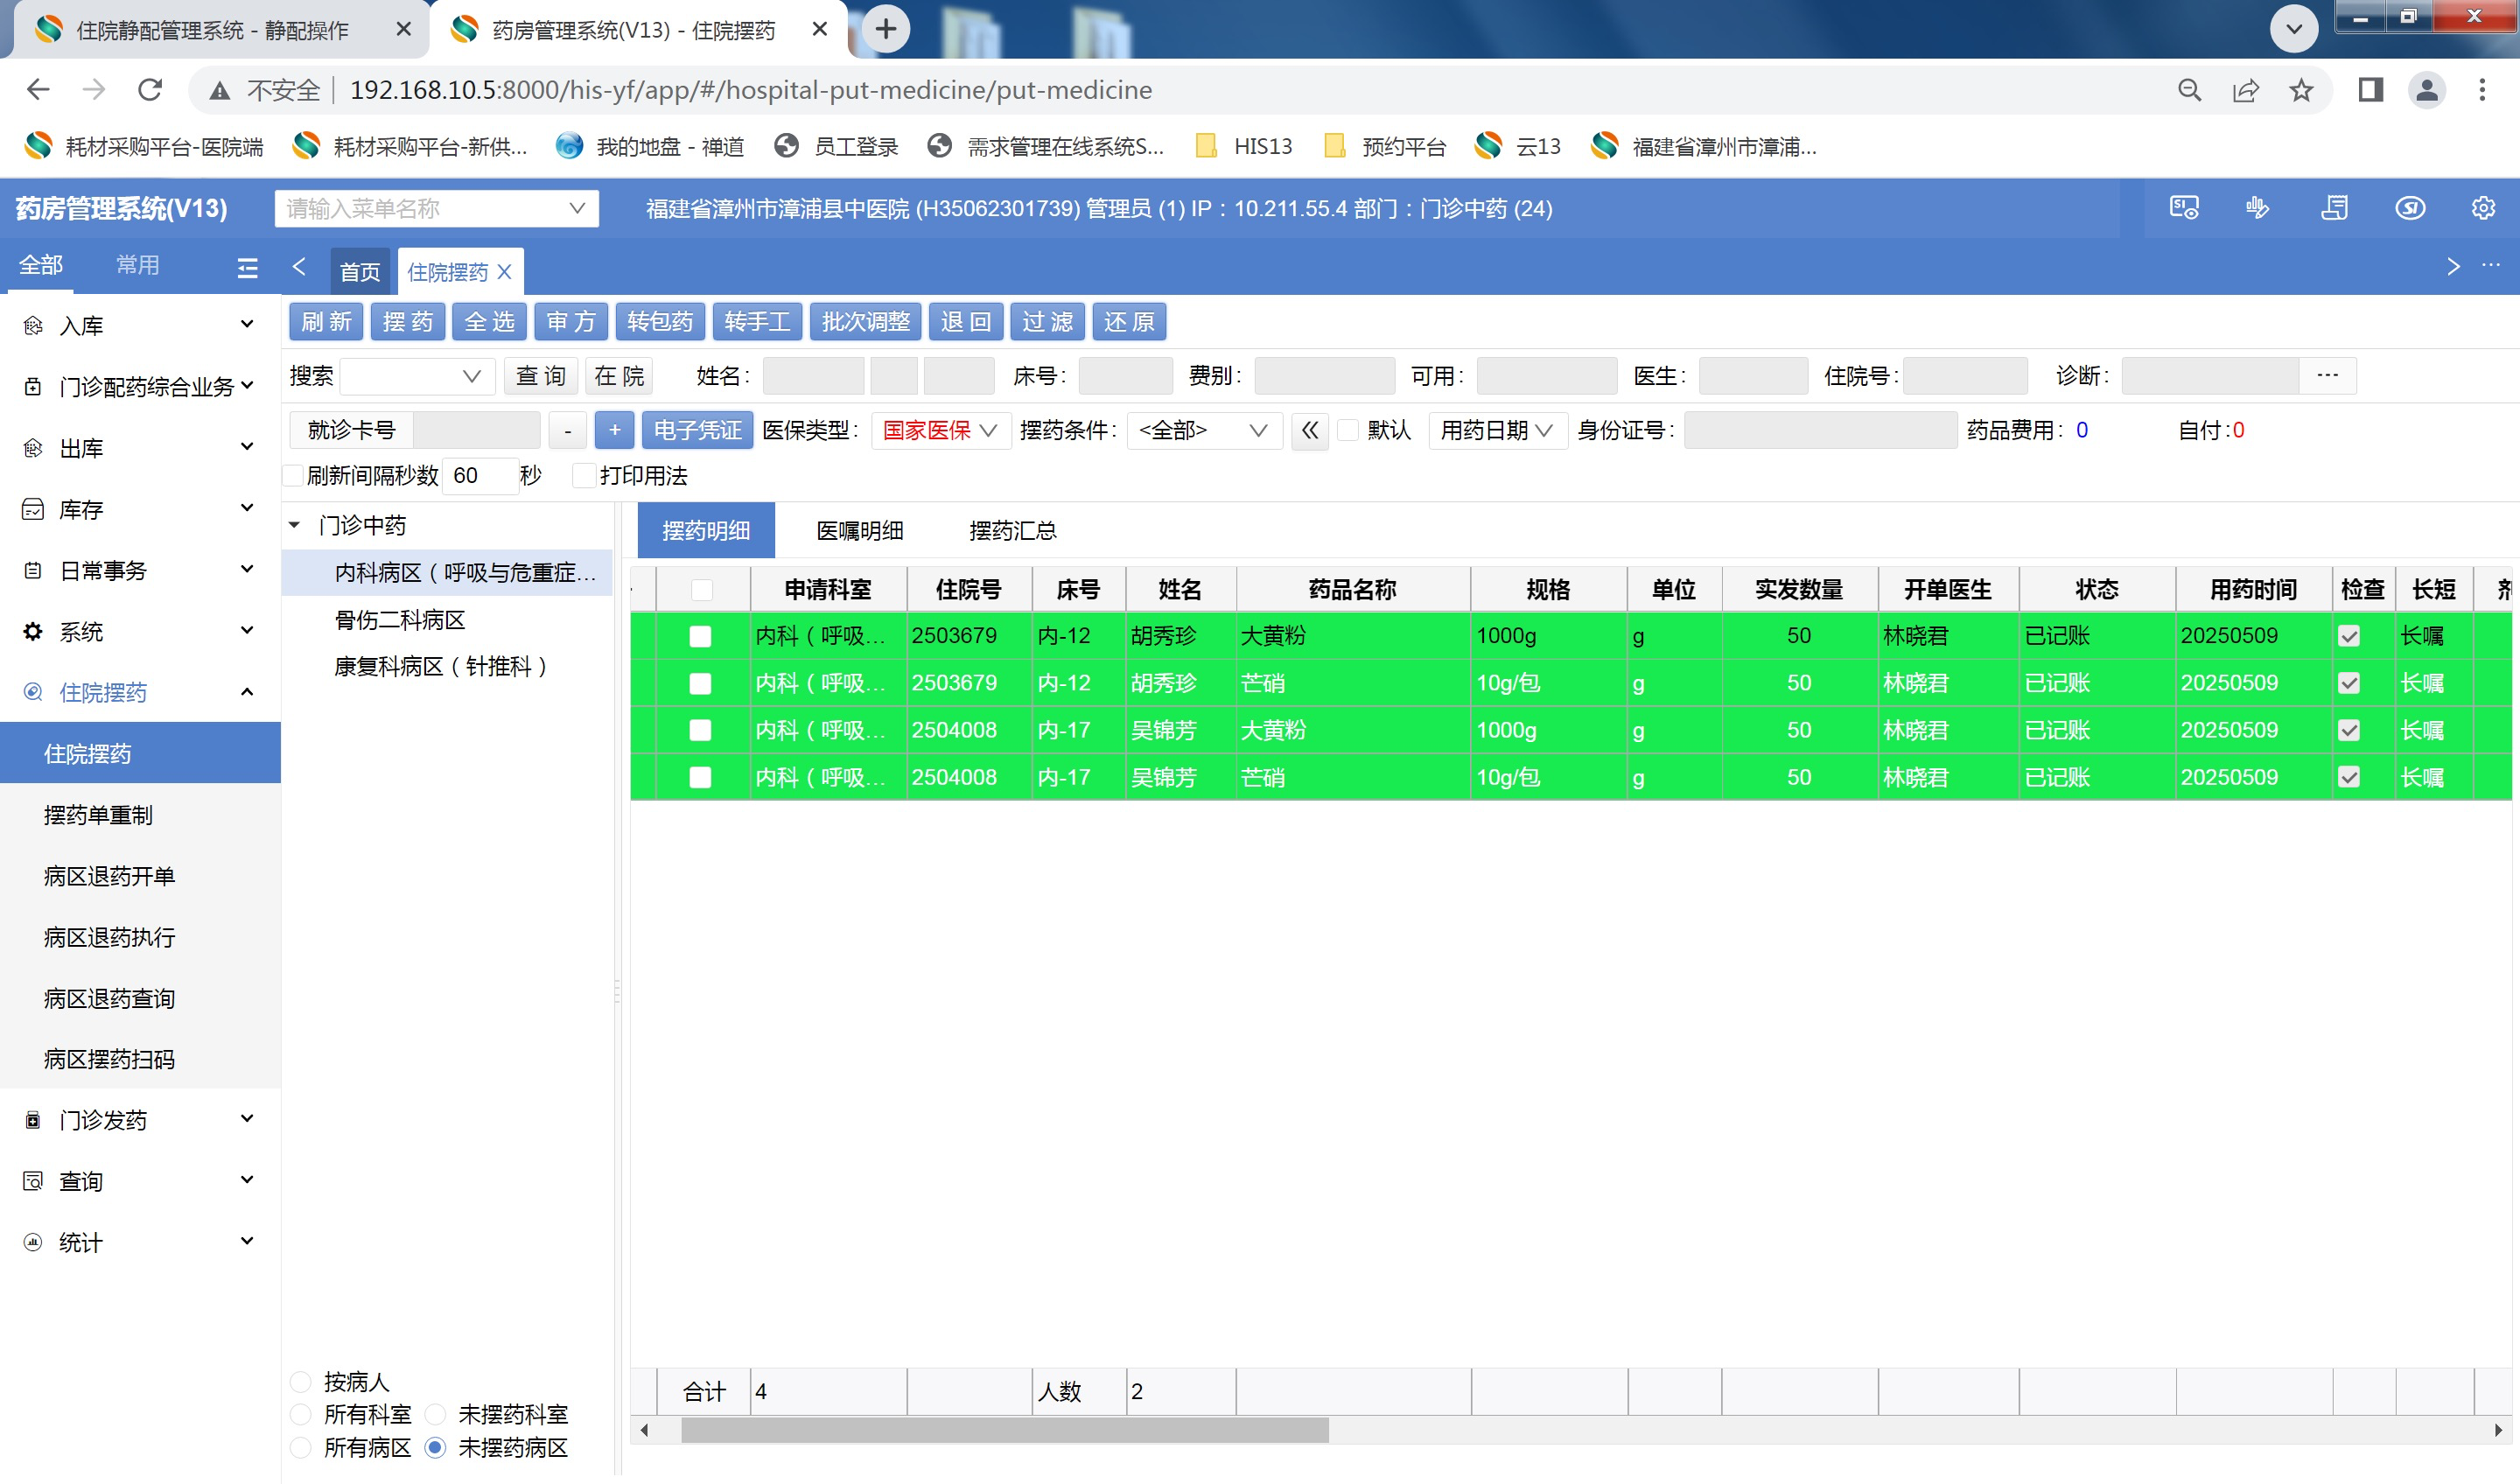
Task: Select the 按病人 radio option
Action: pos(301,1382)
